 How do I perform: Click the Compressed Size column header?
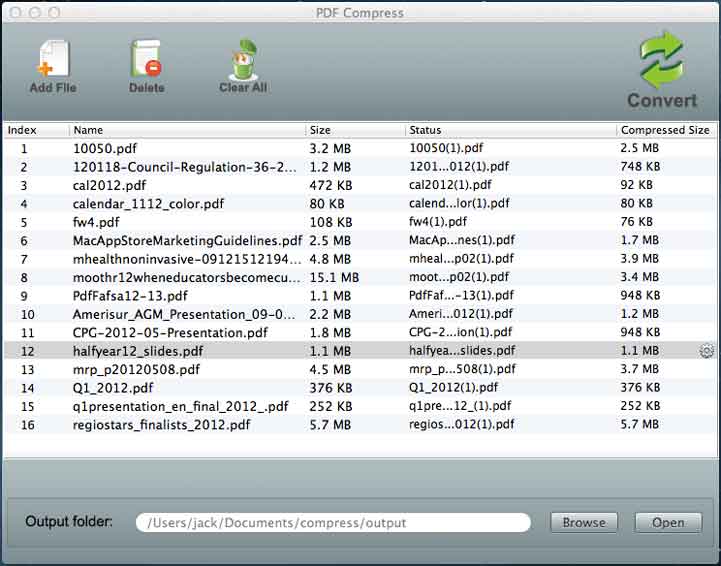(x=666, y=130)
